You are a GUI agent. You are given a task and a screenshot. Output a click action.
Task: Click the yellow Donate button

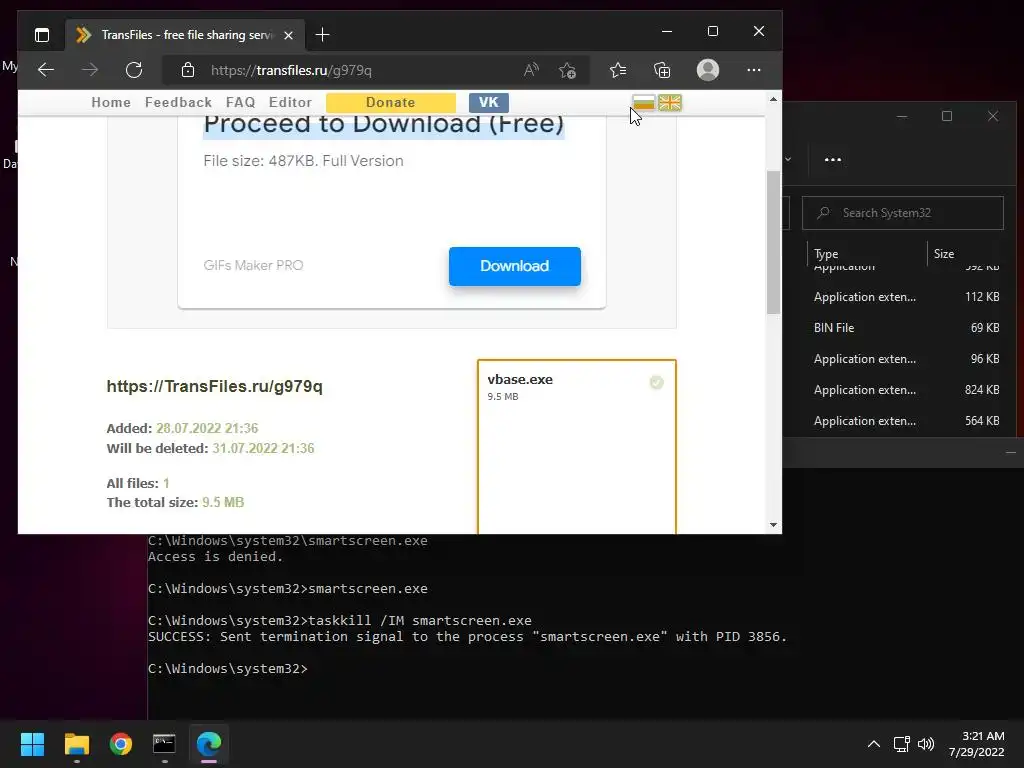pos(391,103)
